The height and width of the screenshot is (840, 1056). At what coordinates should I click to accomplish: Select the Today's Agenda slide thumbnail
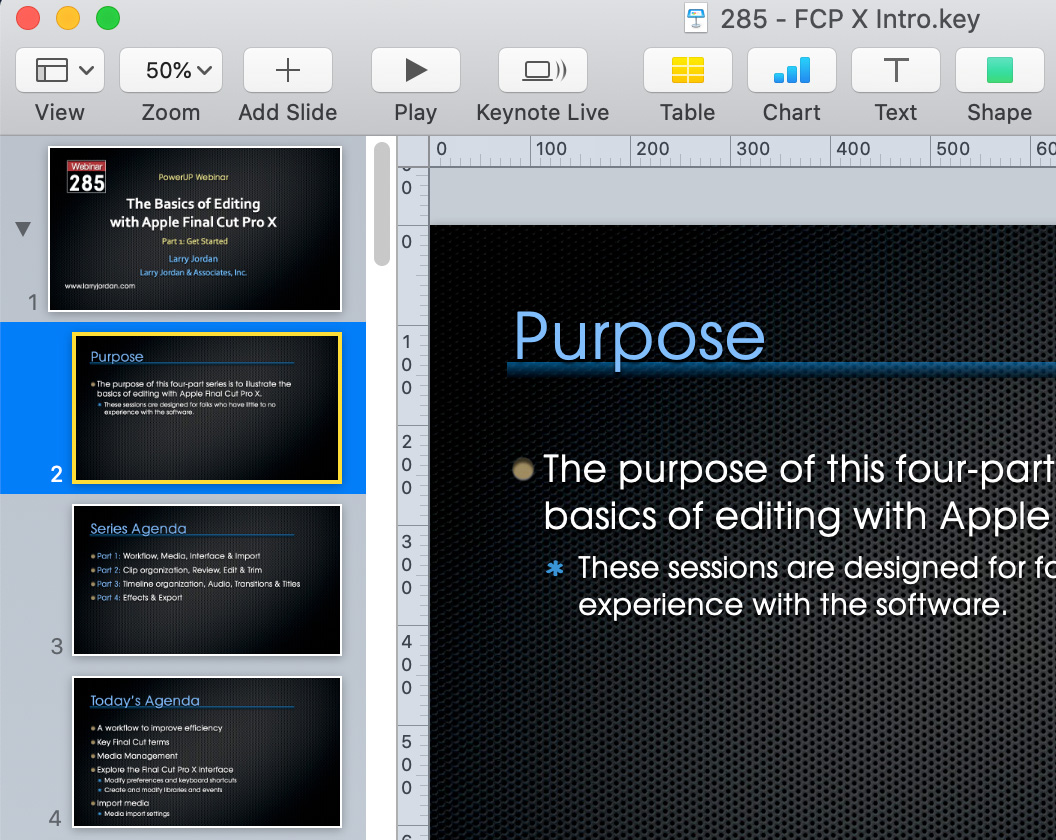(x=207, y=752)
